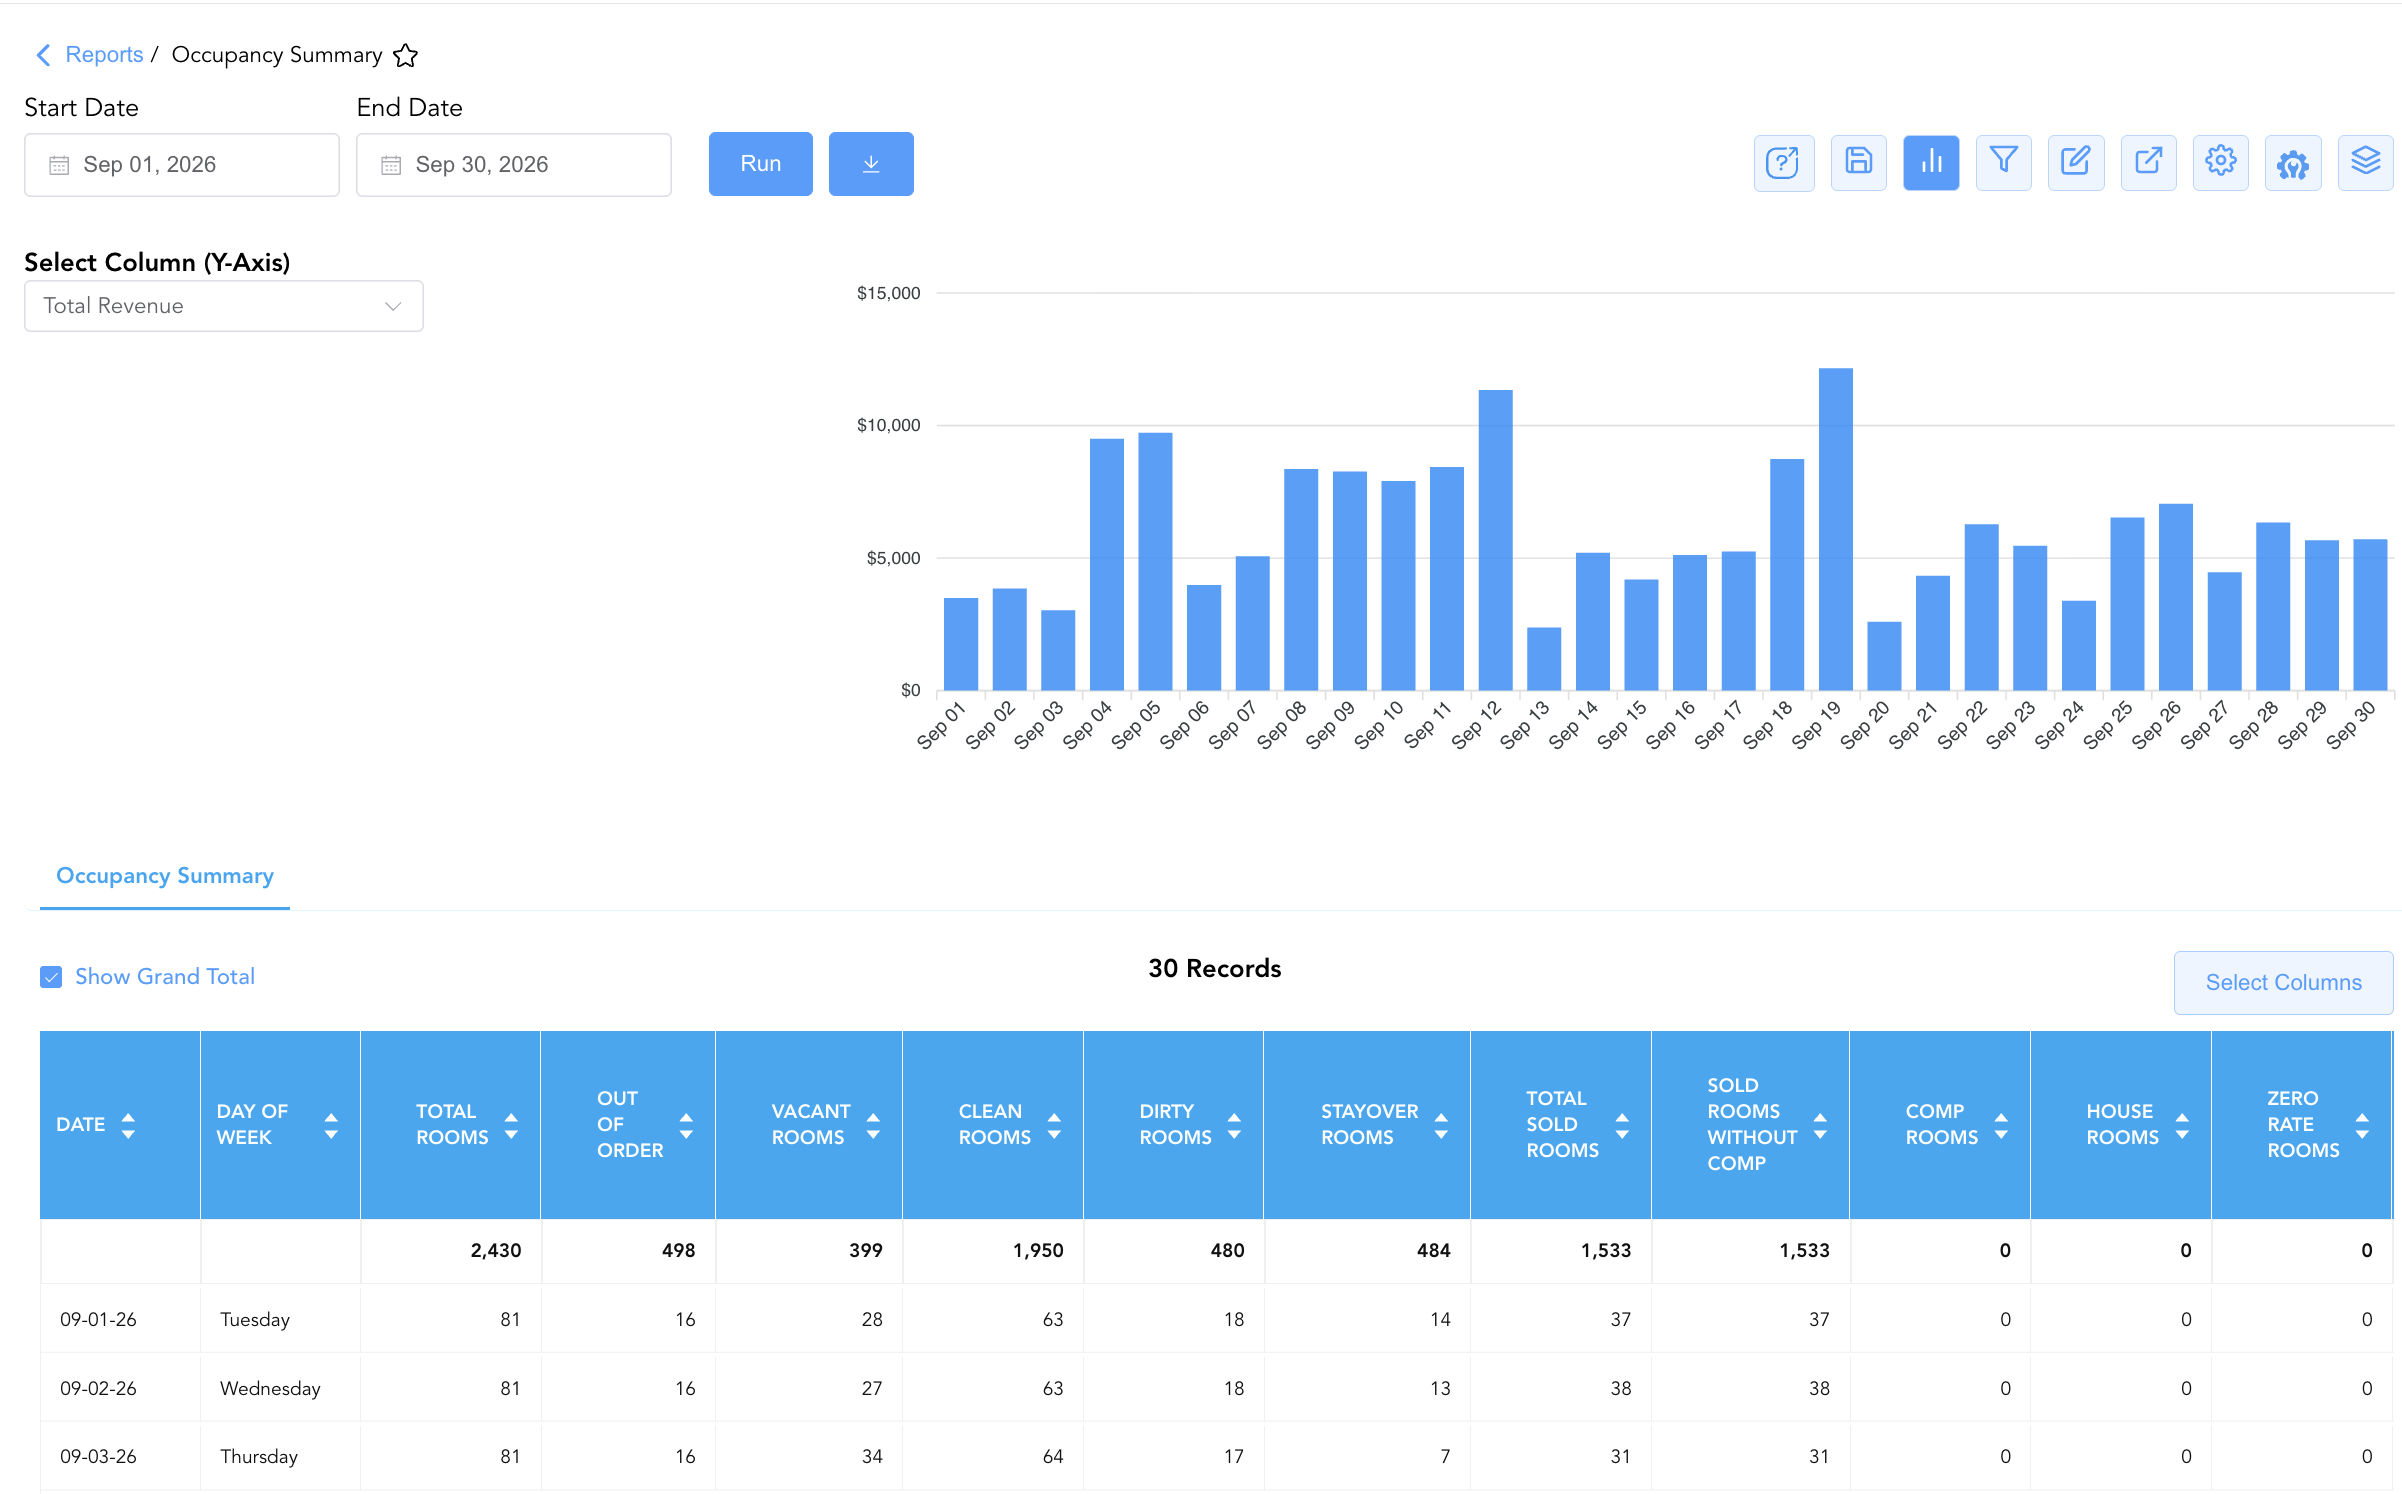Click the edit report pencil icon
Image resolution: width=2402 pixels, height=1494 pixels.
point(2076,162)
